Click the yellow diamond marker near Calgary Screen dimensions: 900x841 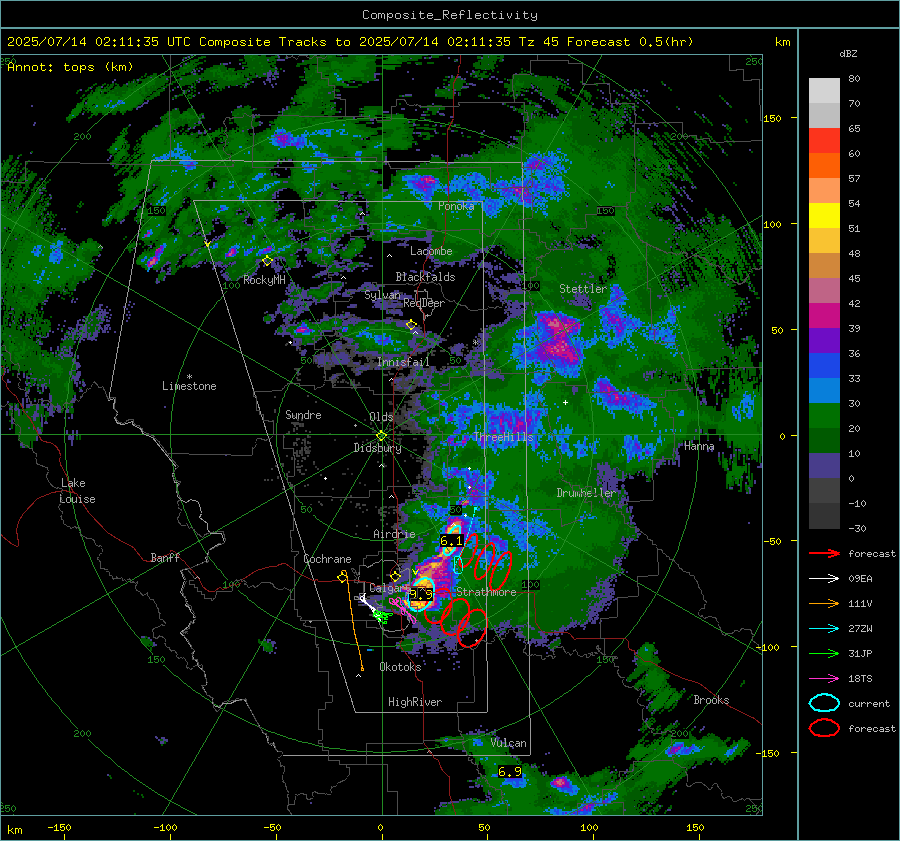click(x=395, y=576)
